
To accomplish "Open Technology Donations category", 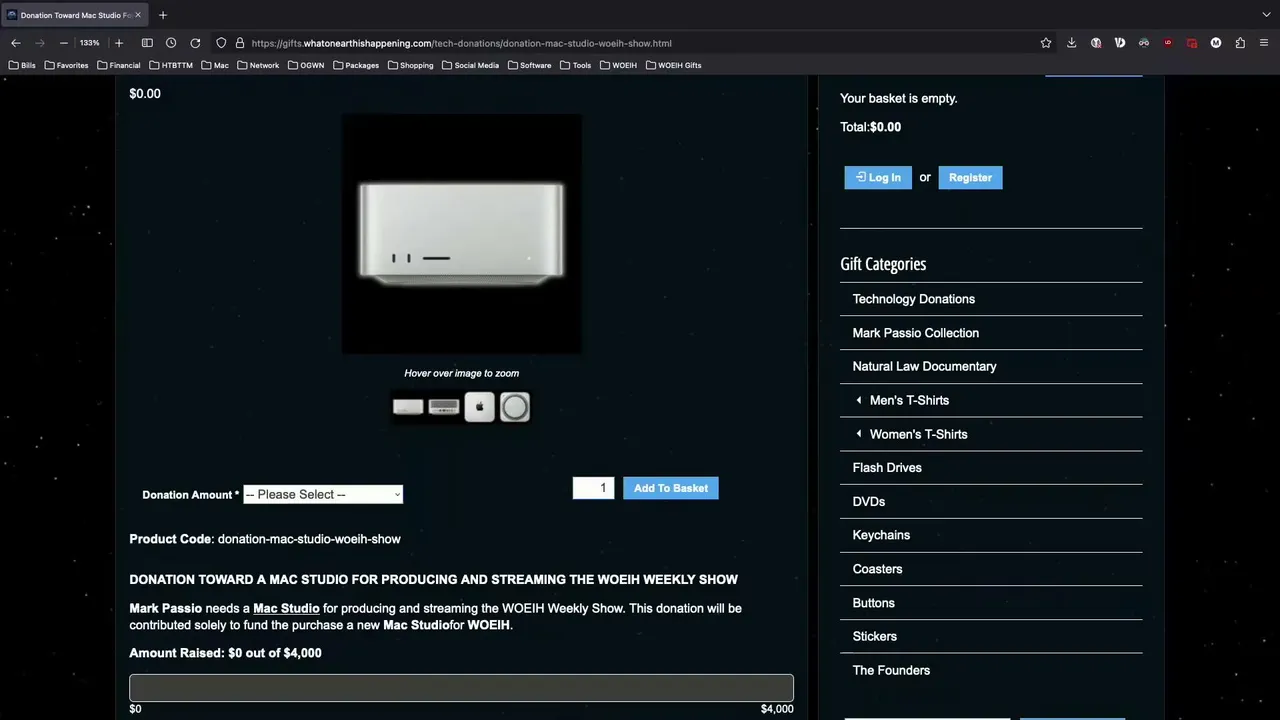I will point(913,299).
